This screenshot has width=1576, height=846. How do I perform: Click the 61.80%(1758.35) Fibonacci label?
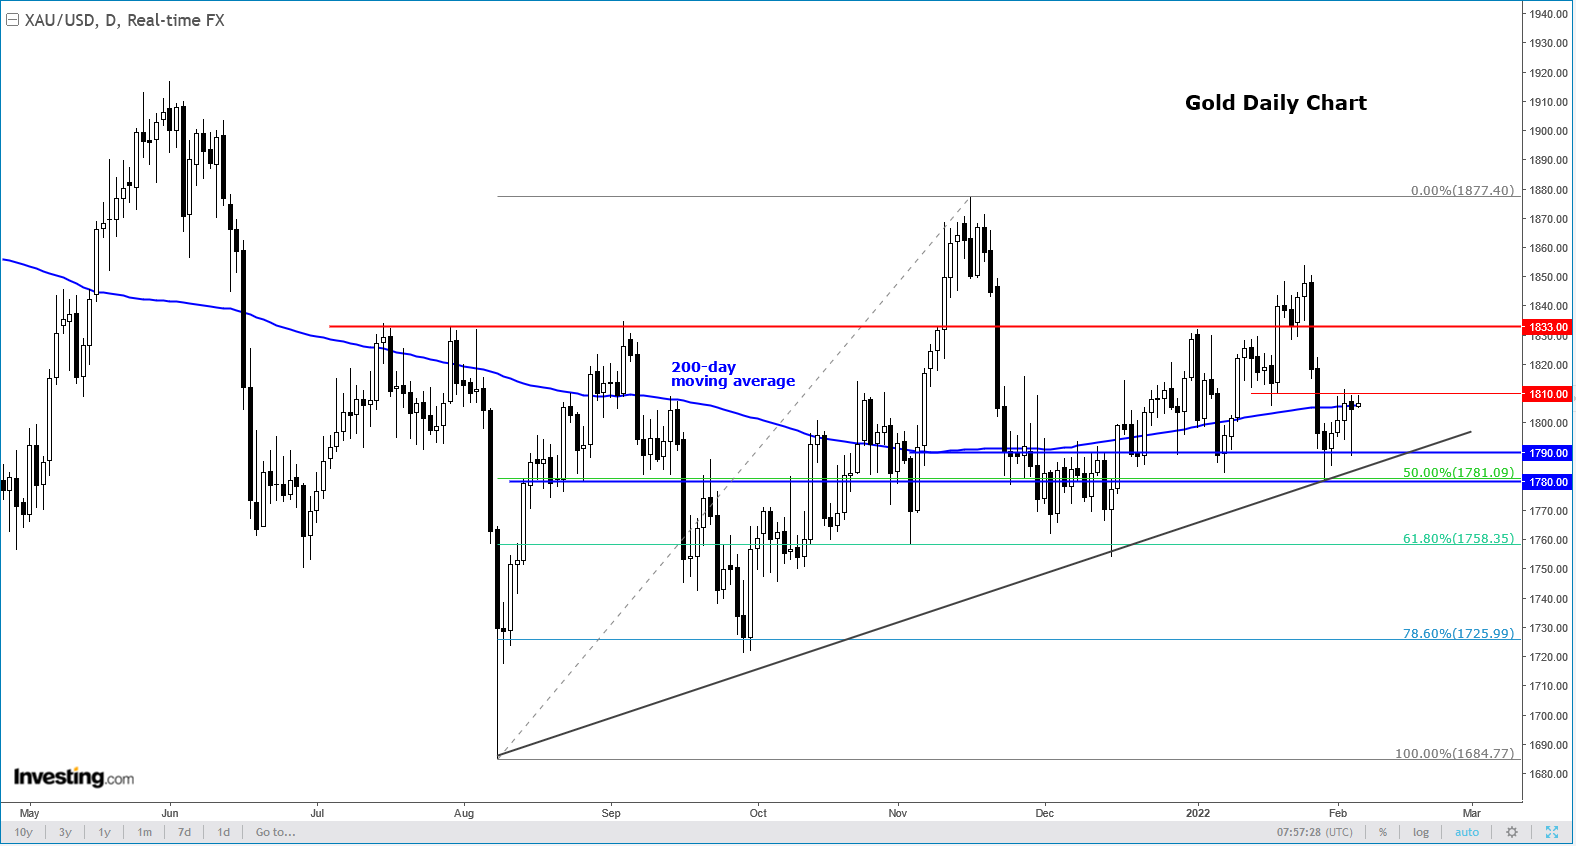tap(1459, 538)
